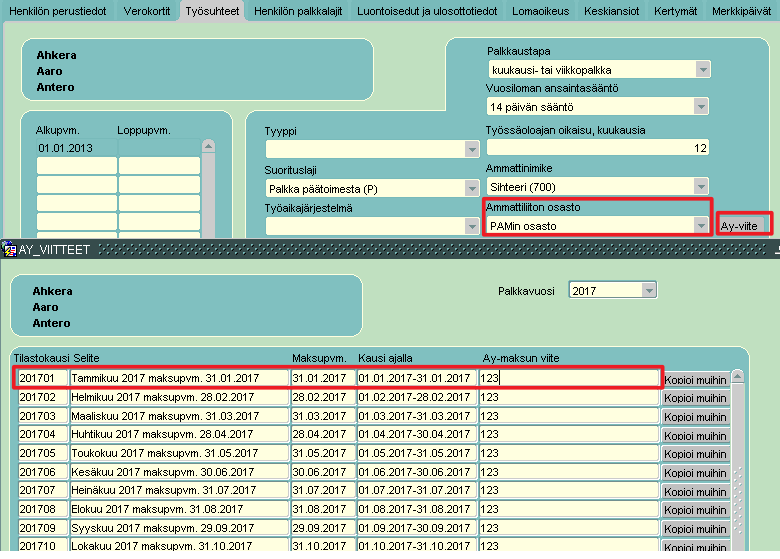Click Kopioi muihin for row 201705
Viewport: 780px width, 559px height.
pos(695,455)
